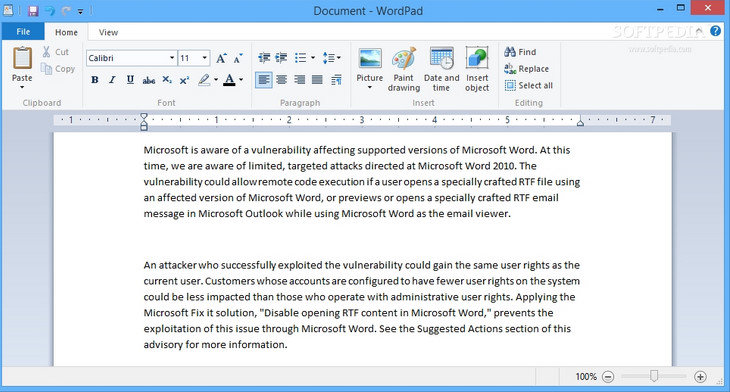Open Replace dialog
730x392 pixels.
coord(527,69)
